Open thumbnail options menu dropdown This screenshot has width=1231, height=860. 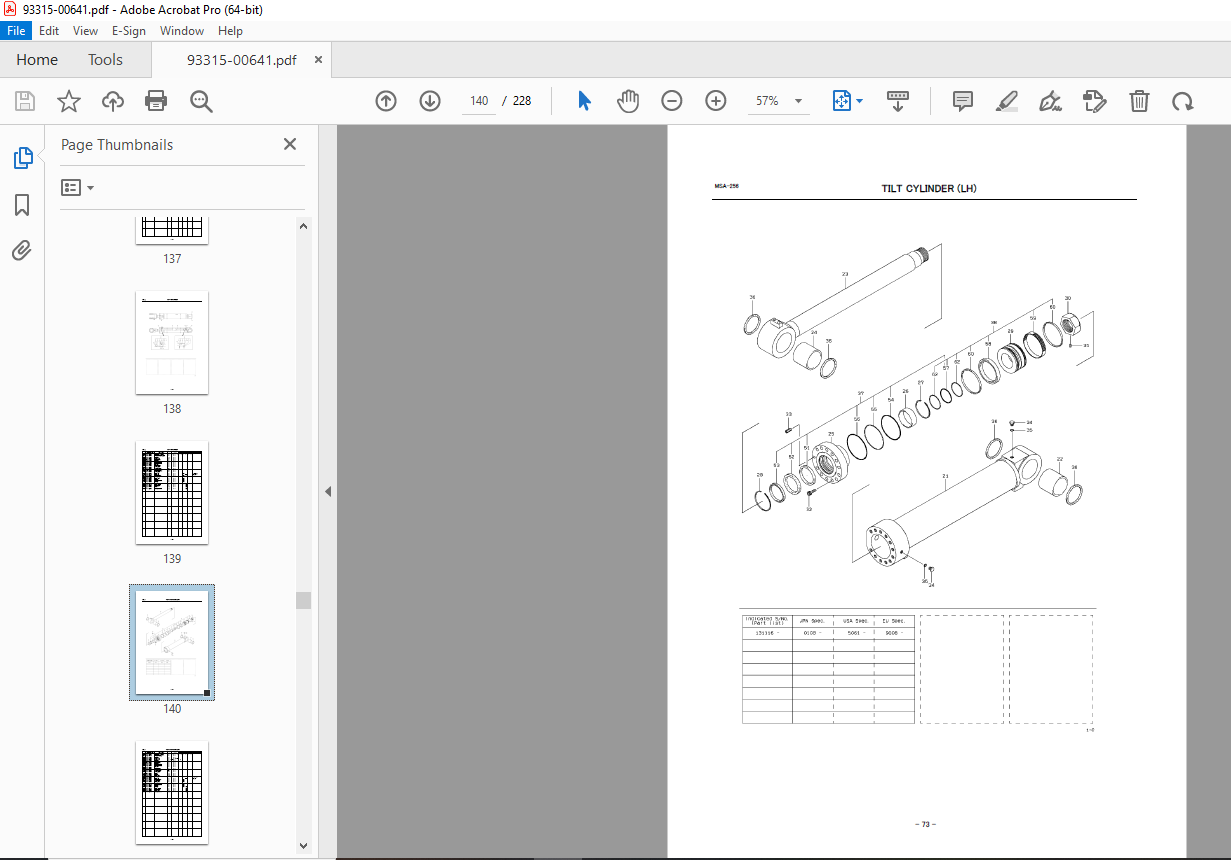coord(78,187)
